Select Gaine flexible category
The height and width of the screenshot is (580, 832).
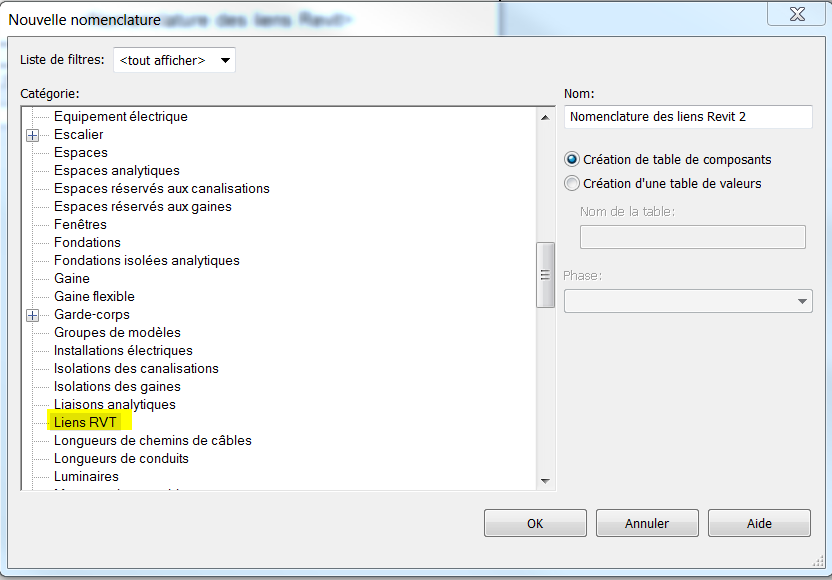[x=94, y=297]
